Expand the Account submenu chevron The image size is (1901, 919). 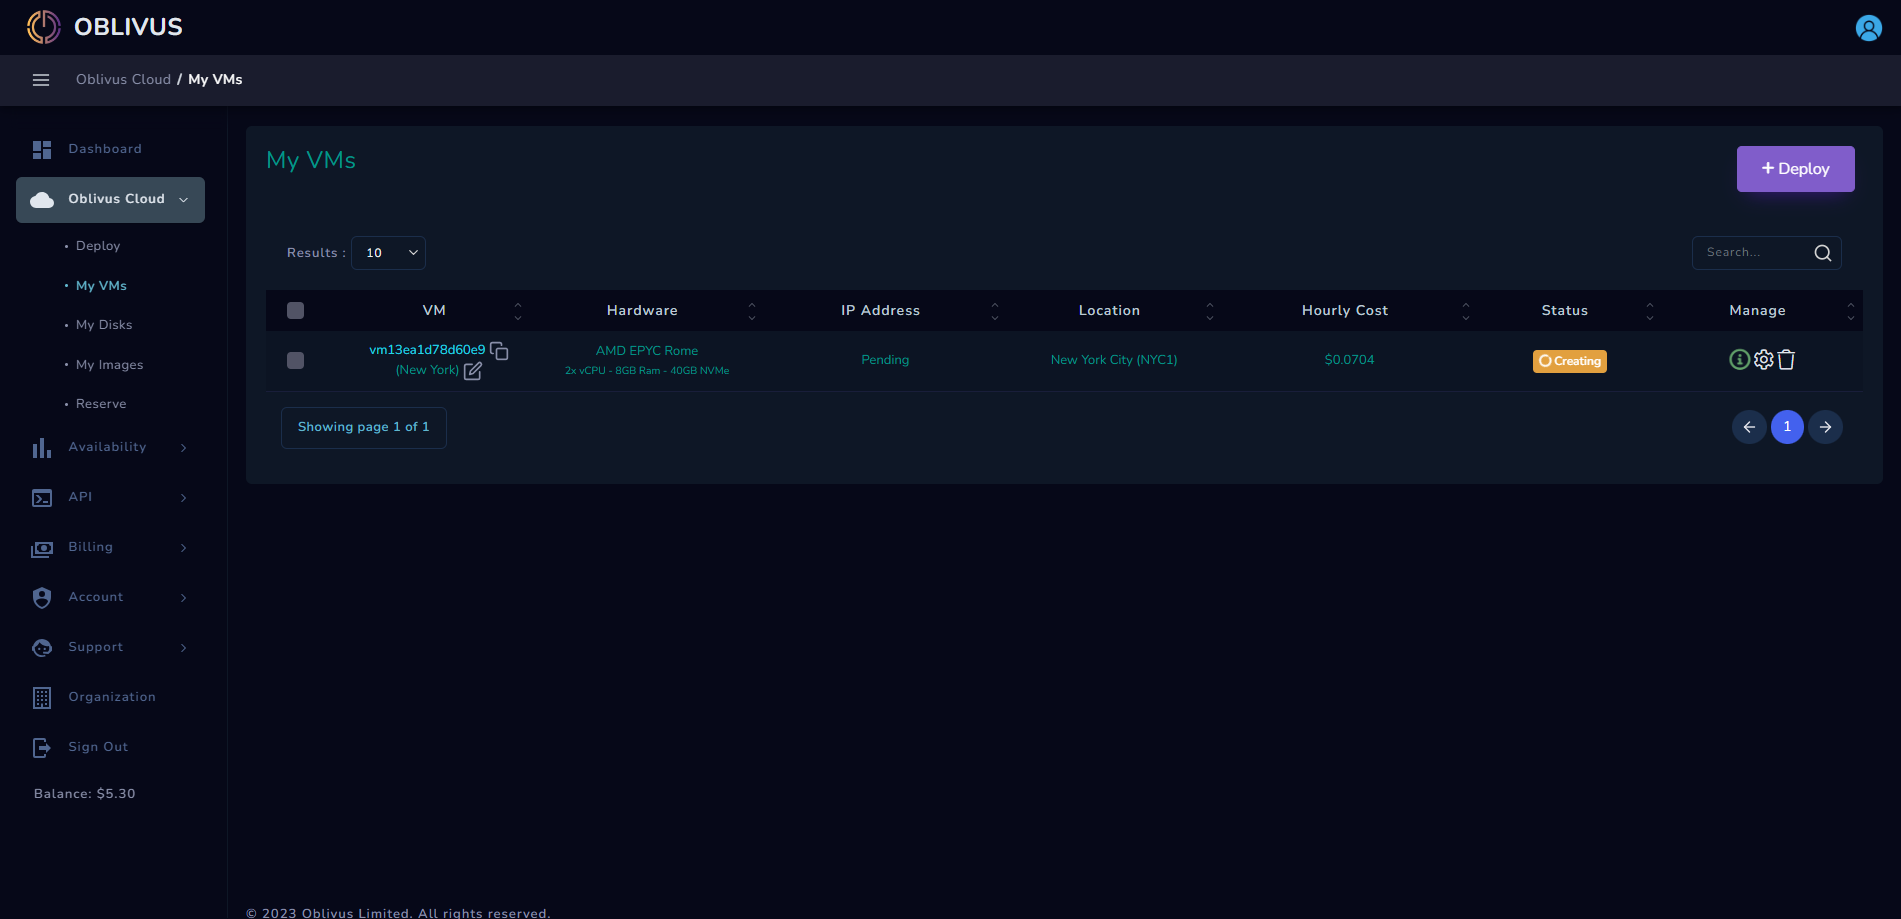[x=183, y=598]
